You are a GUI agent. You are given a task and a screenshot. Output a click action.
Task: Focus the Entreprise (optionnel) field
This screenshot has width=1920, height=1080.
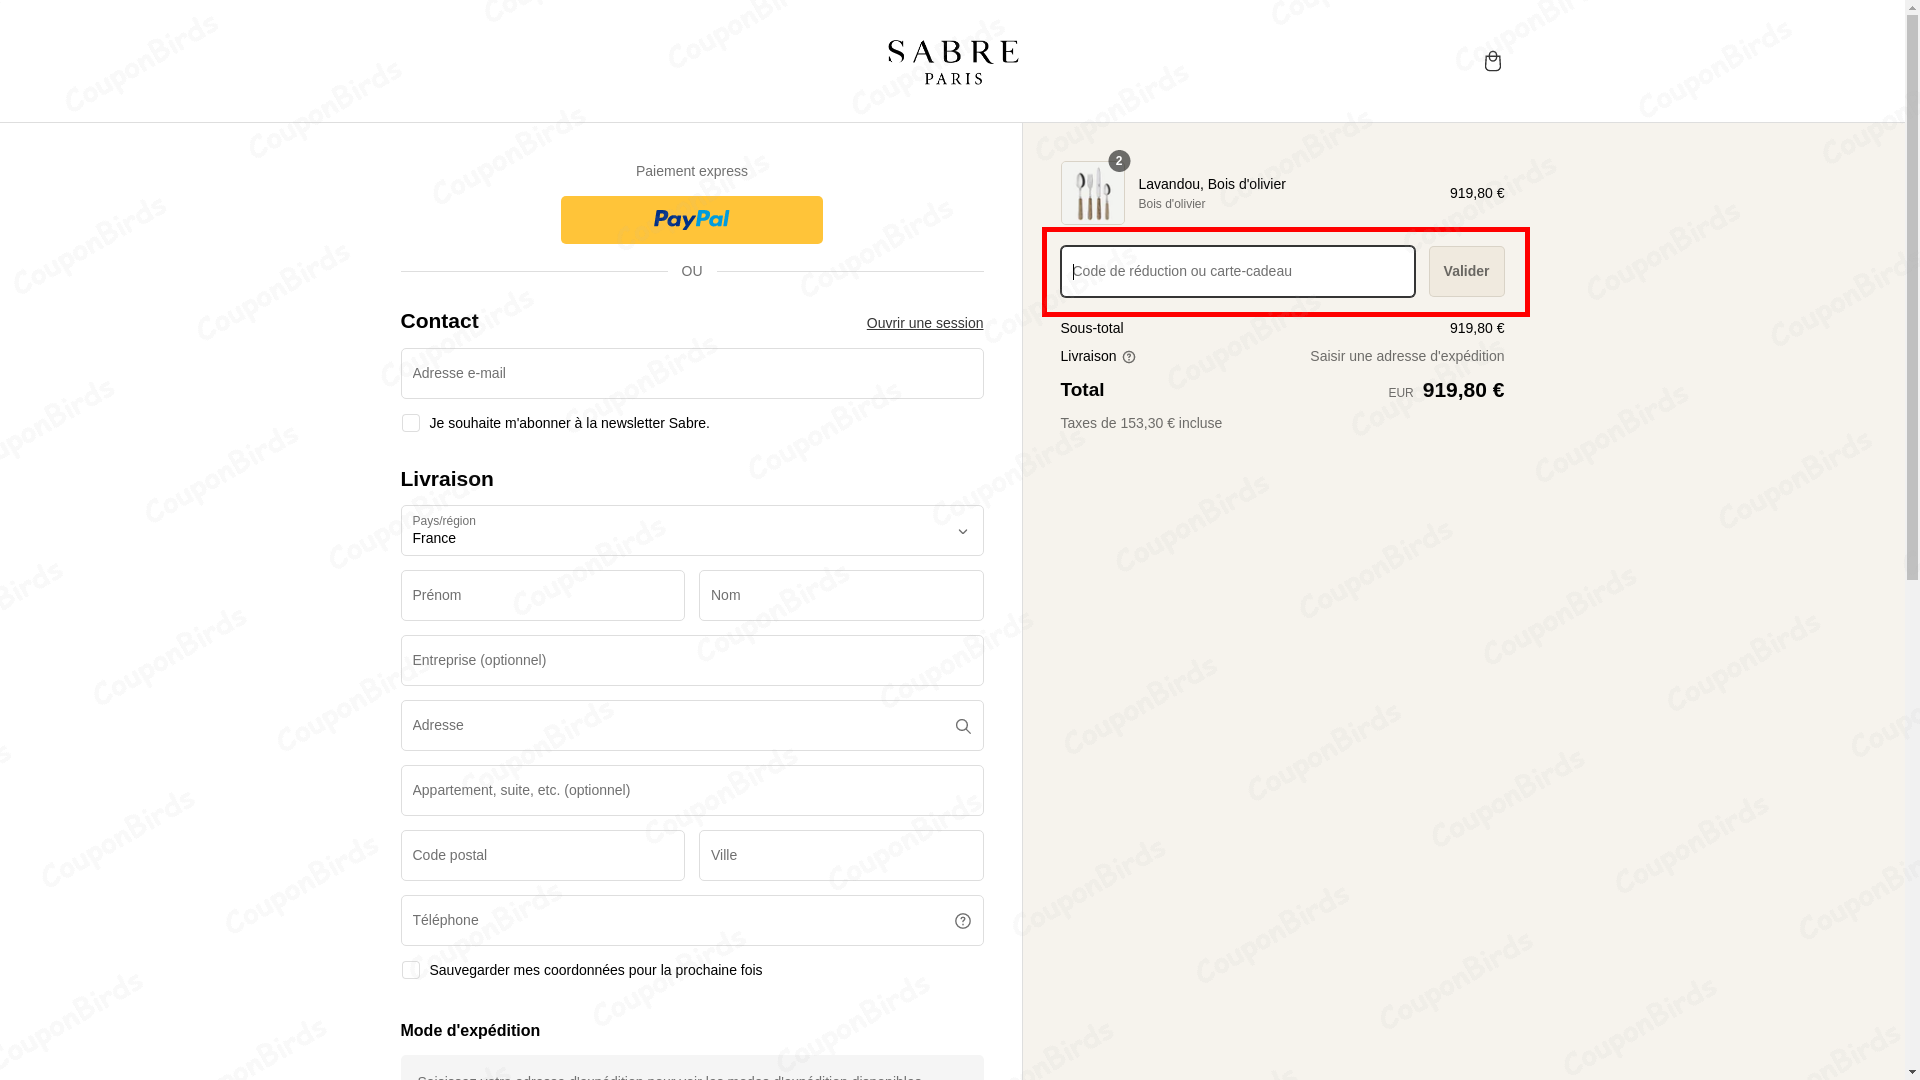point(692,660)
